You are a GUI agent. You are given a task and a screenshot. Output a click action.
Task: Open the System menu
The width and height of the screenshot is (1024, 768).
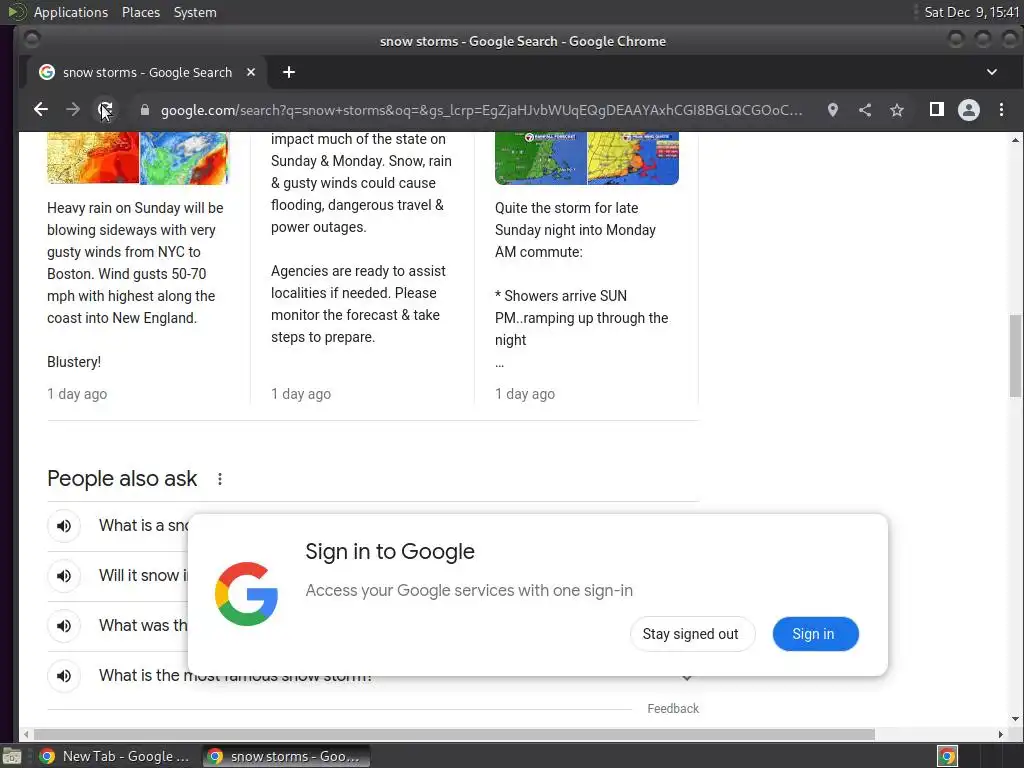(x=195, y=12)
